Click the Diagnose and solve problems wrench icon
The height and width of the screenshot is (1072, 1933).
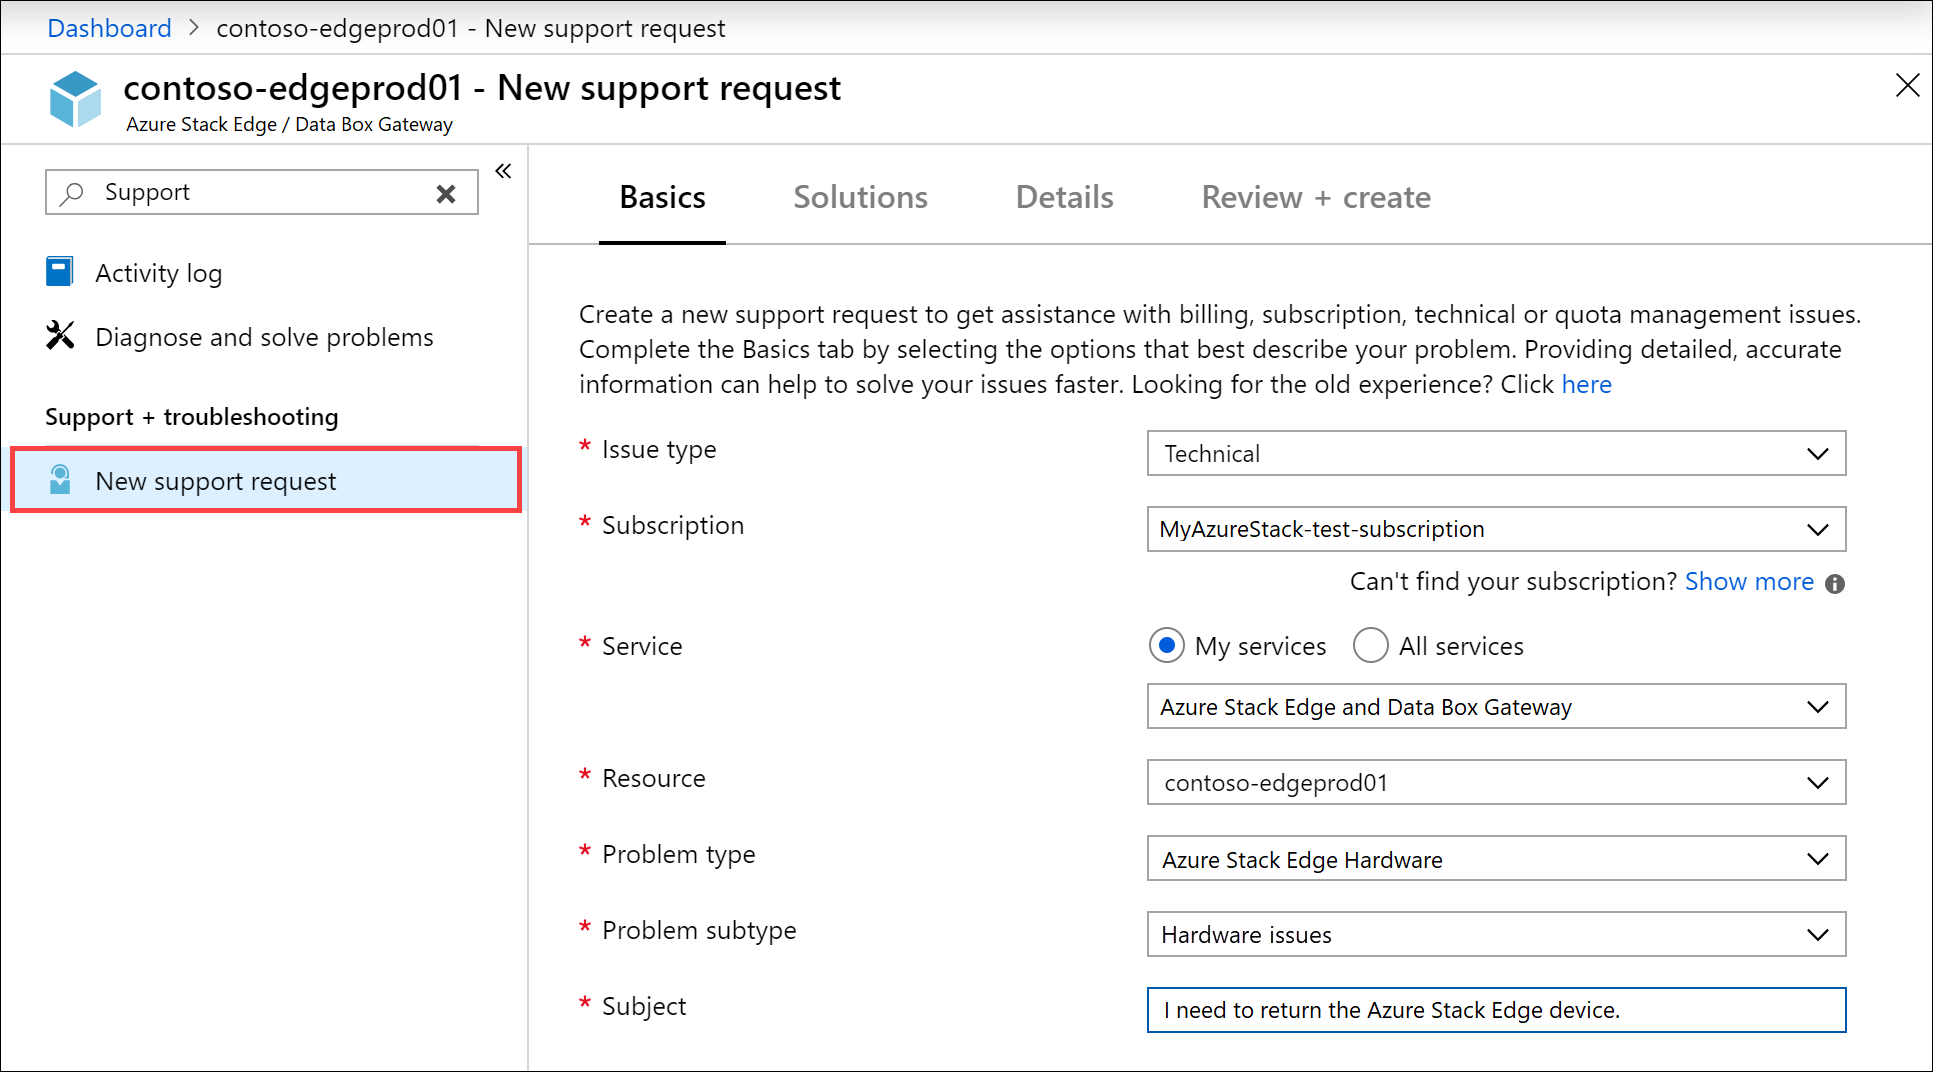click(x=60, y=336)
